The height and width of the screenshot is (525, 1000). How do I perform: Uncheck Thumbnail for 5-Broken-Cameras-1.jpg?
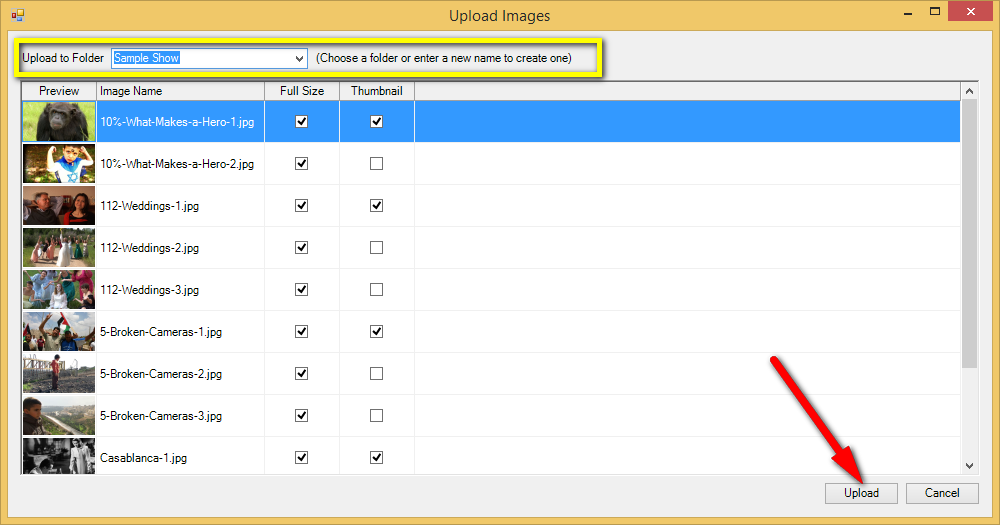376,332
